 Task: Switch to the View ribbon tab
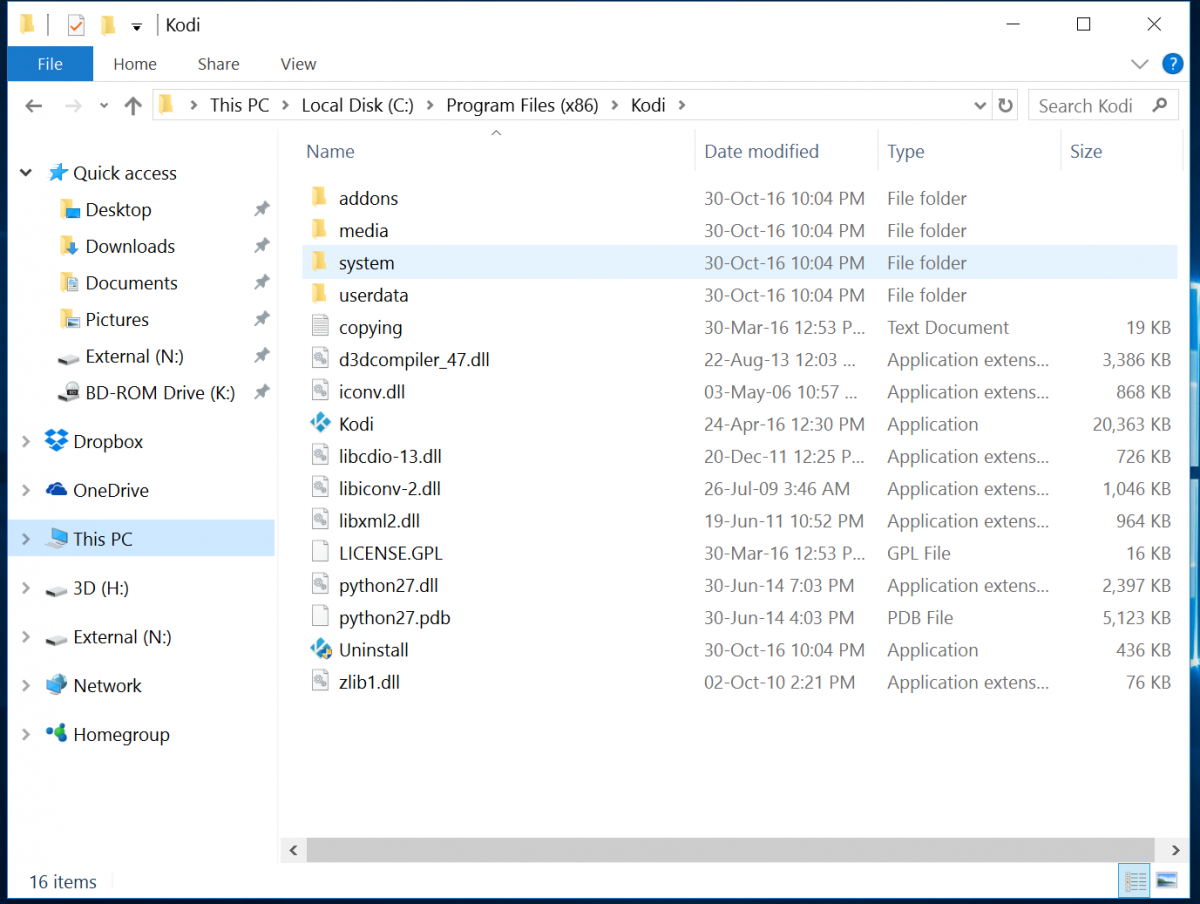[298, 64]
